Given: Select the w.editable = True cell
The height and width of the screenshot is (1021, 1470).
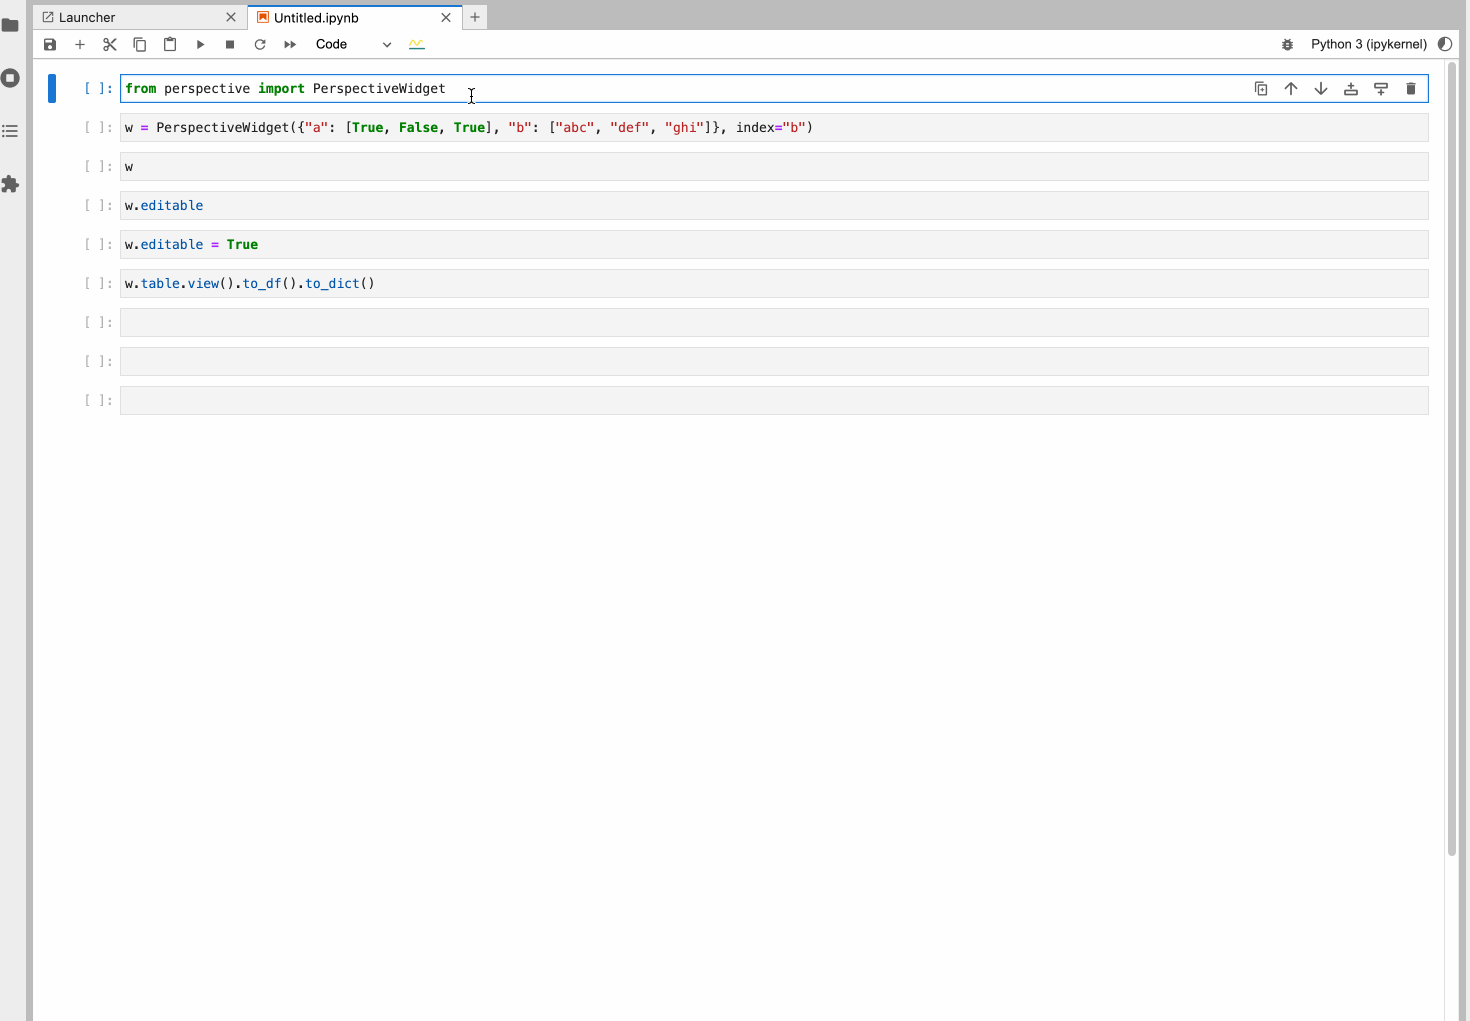Looking at the screenshot, I should pyautogui.click(x=774, y=245).
